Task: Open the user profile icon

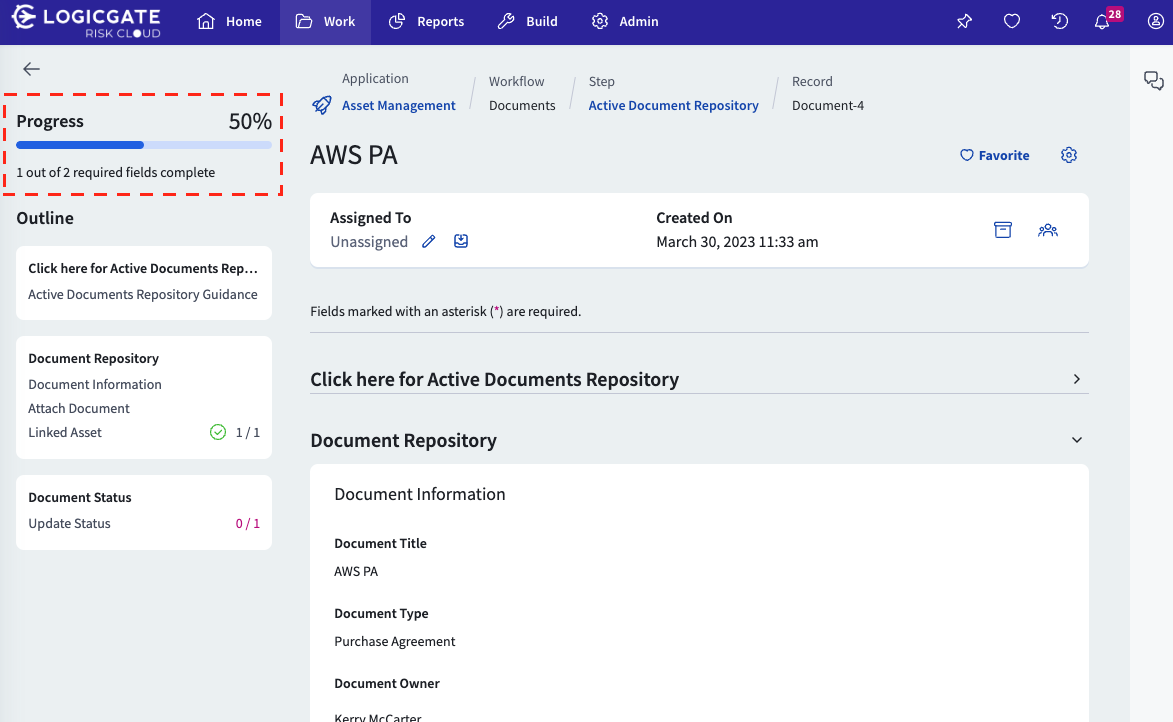Action: (1156, 22)
